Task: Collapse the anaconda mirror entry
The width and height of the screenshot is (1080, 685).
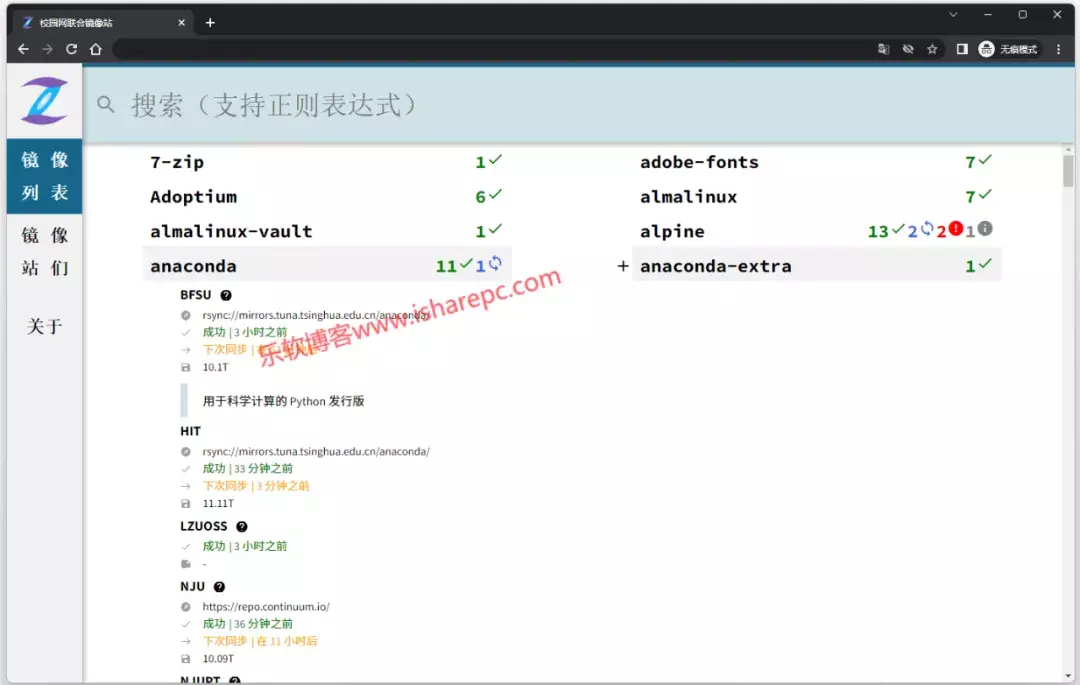Action: 326,265
